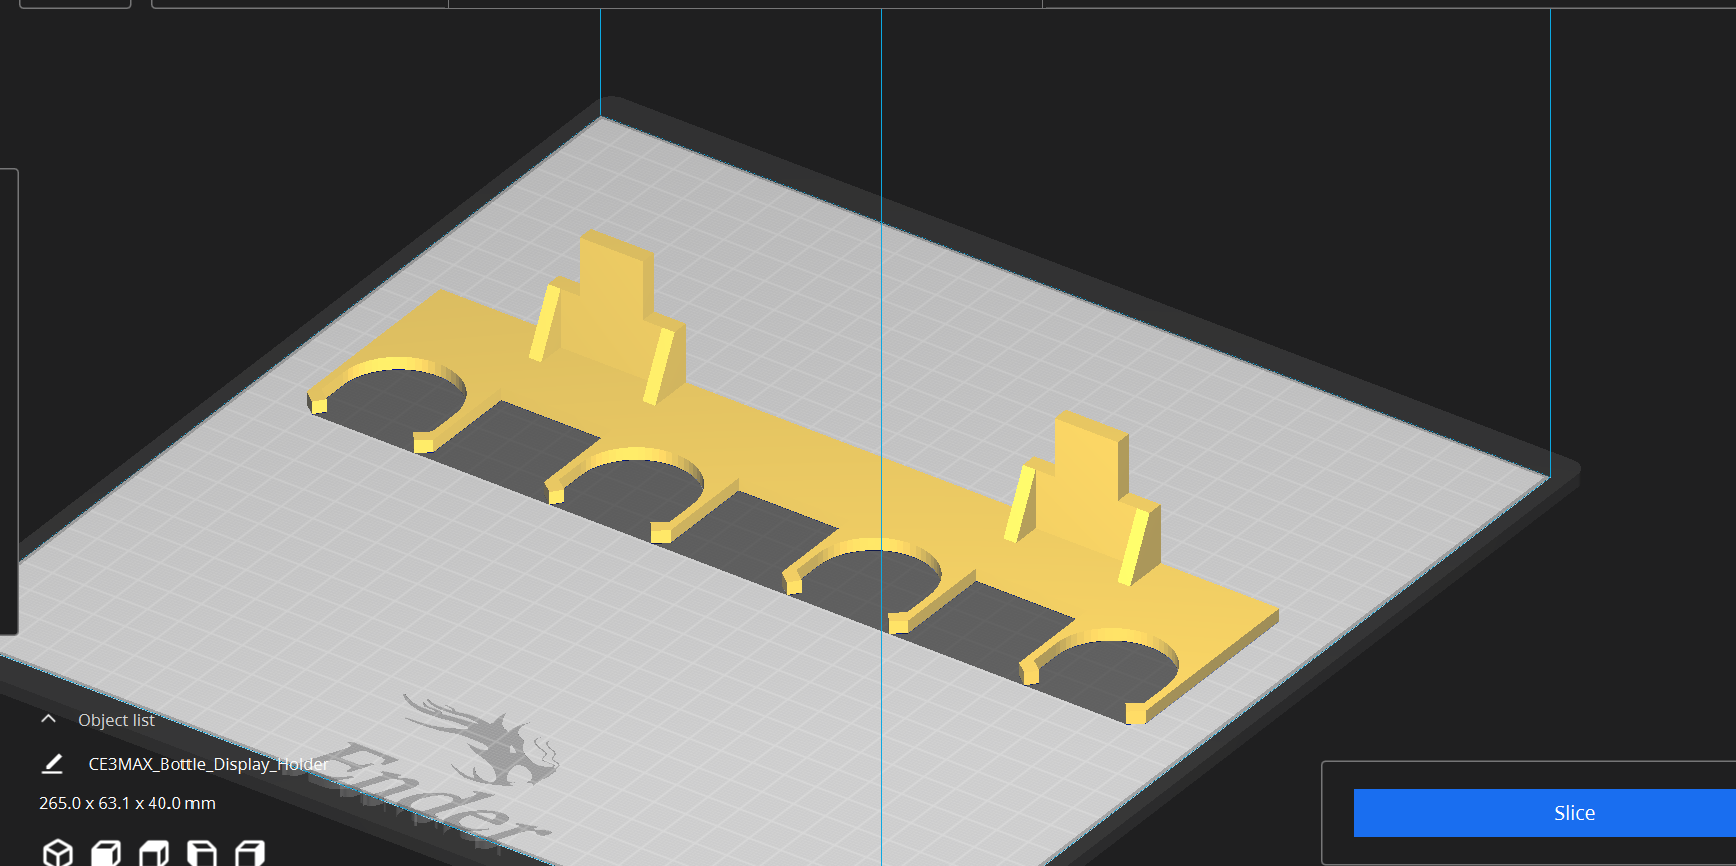The height and width of the screenshot is (866, 1736).
Task: Click the pencil icon to rename the model
Action: tap(52, 764)
